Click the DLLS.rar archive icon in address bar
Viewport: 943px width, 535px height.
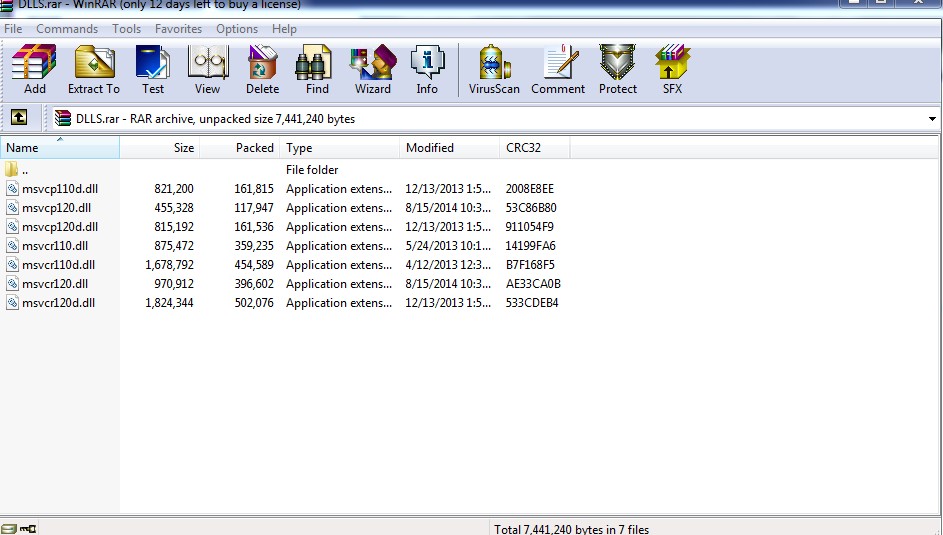pos(63,118)
